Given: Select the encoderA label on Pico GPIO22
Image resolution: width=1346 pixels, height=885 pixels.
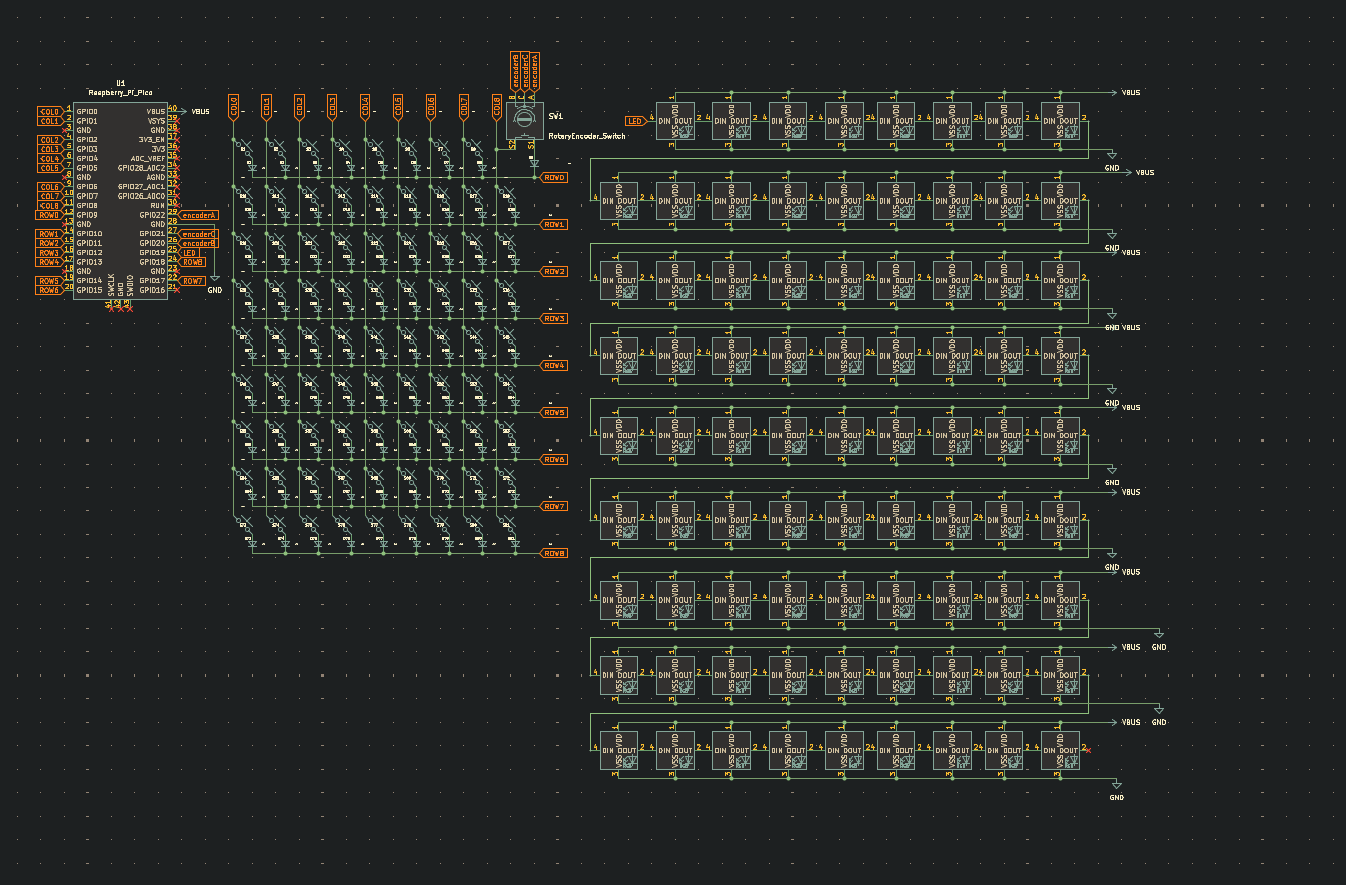Looking at the screenshot, I should pyautogui.click(x=200, y=215).
